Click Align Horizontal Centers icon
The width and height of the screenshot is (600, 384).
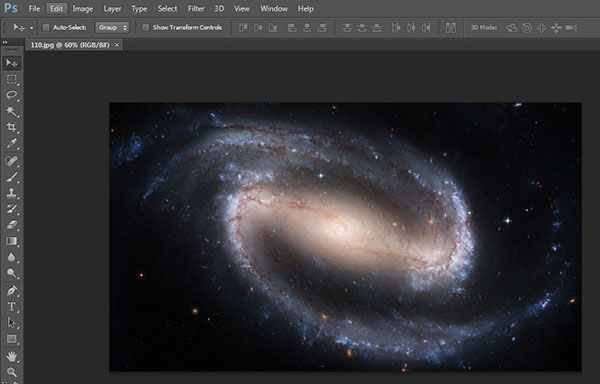307,28
